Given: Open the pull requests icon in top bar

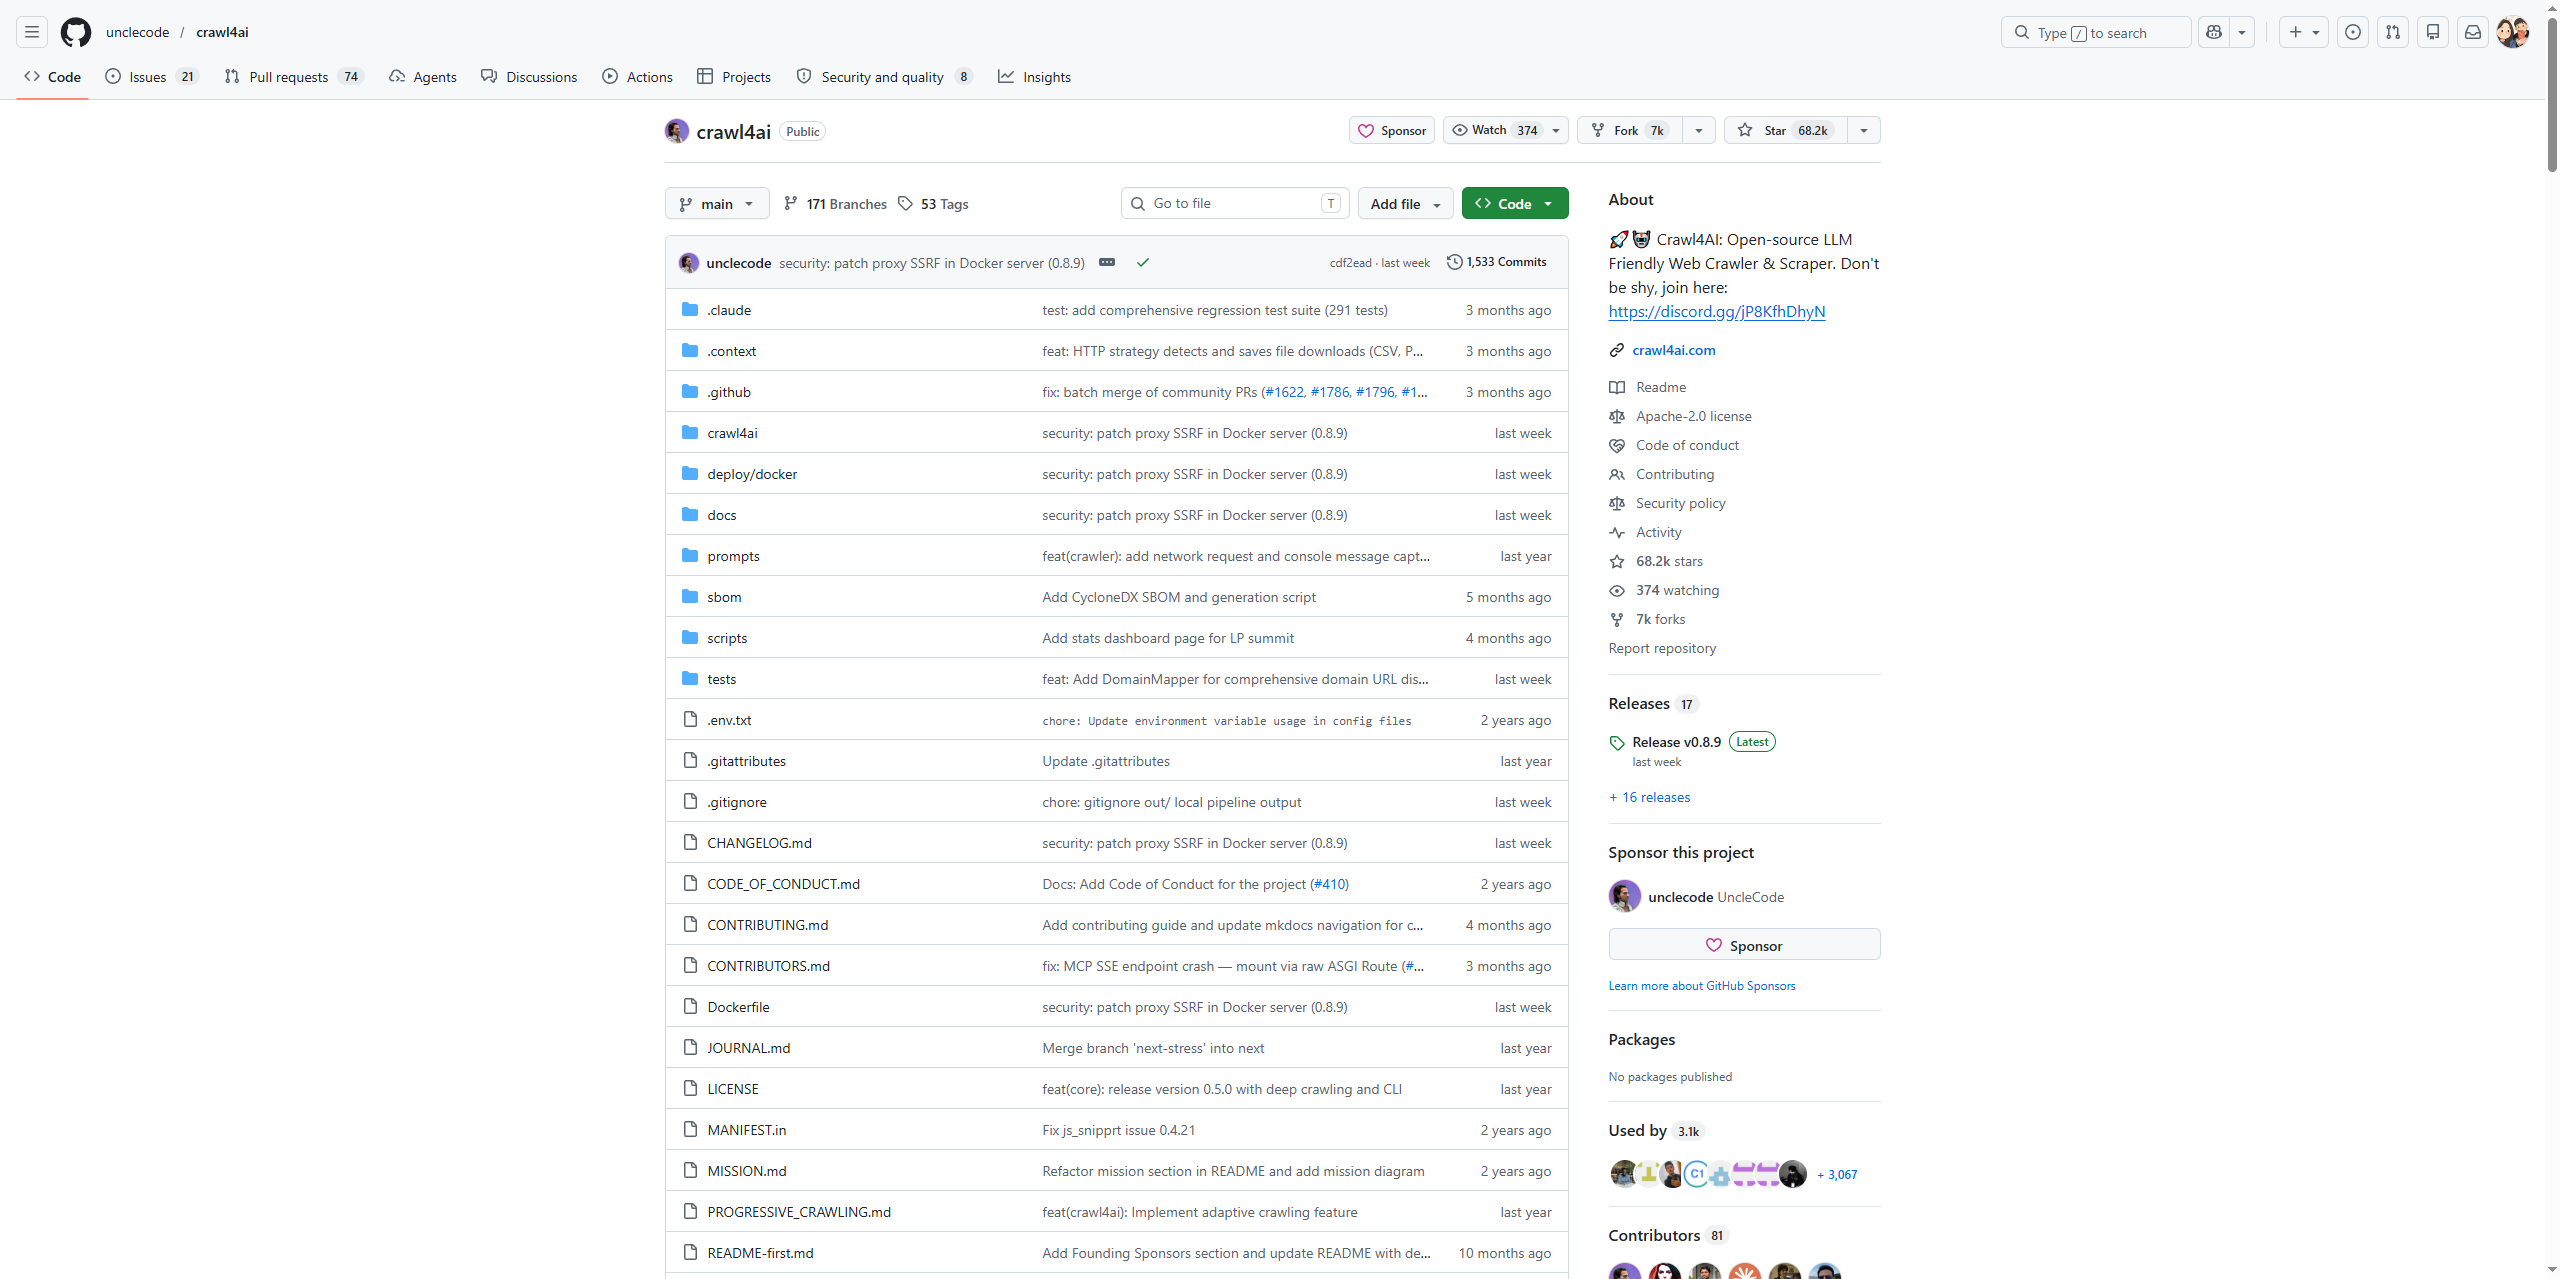Looking at the screenshot, I should tap(2393, 32).
